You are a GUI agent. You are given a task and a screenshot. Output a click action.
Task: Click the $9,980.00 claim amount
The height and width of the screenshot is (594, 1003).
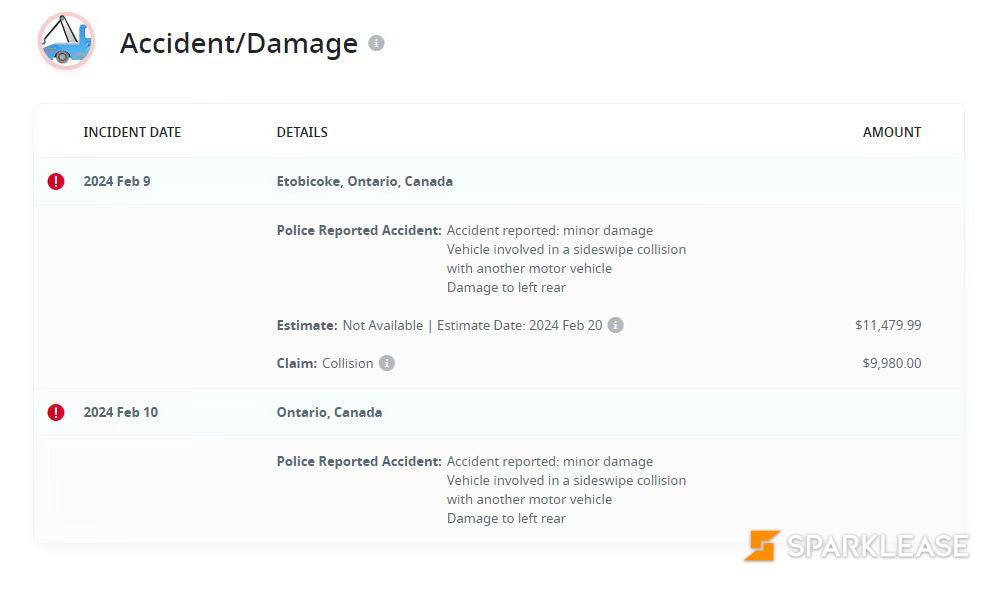pyautogui.click(x=892, y=363)
